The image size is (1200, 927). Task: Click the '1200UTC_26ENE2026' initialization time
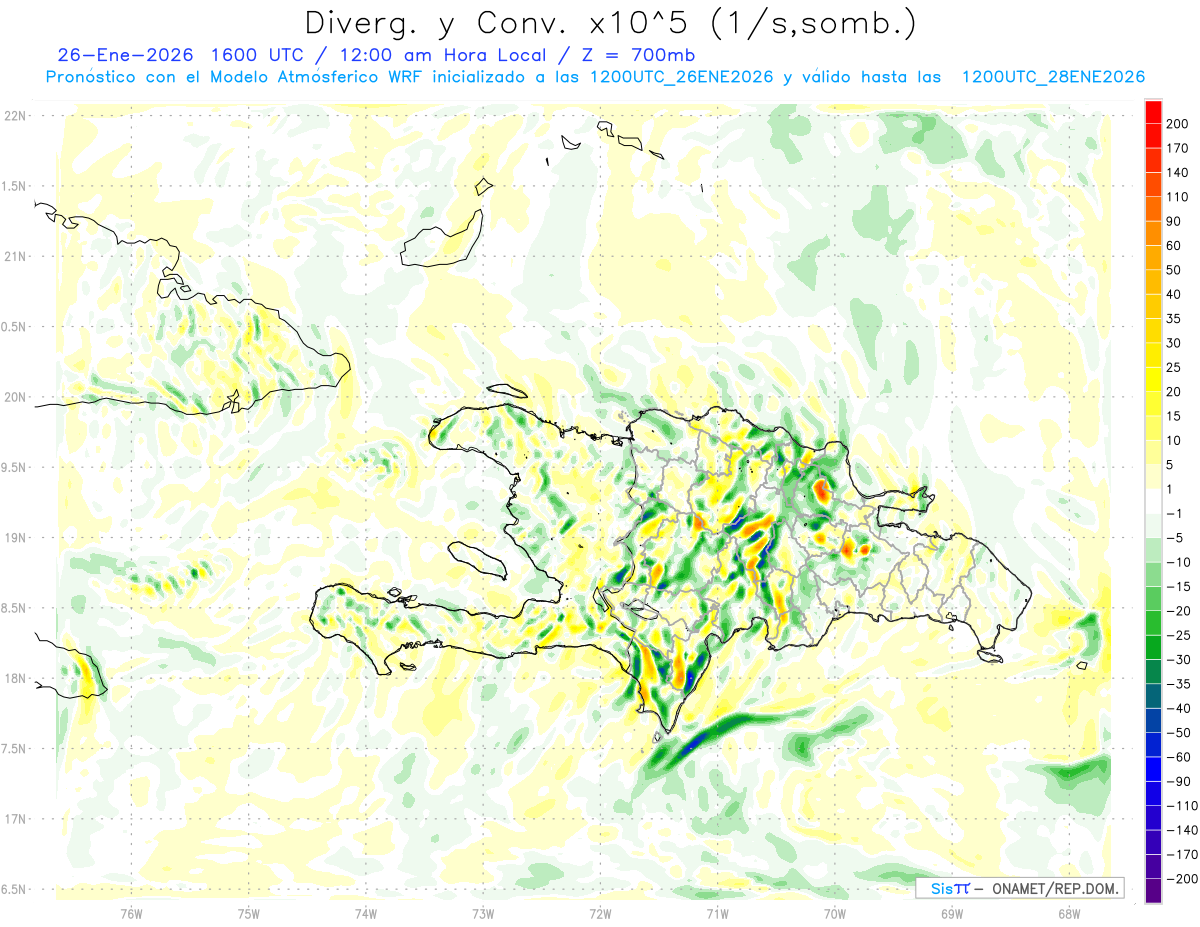[x=682, y=77]
